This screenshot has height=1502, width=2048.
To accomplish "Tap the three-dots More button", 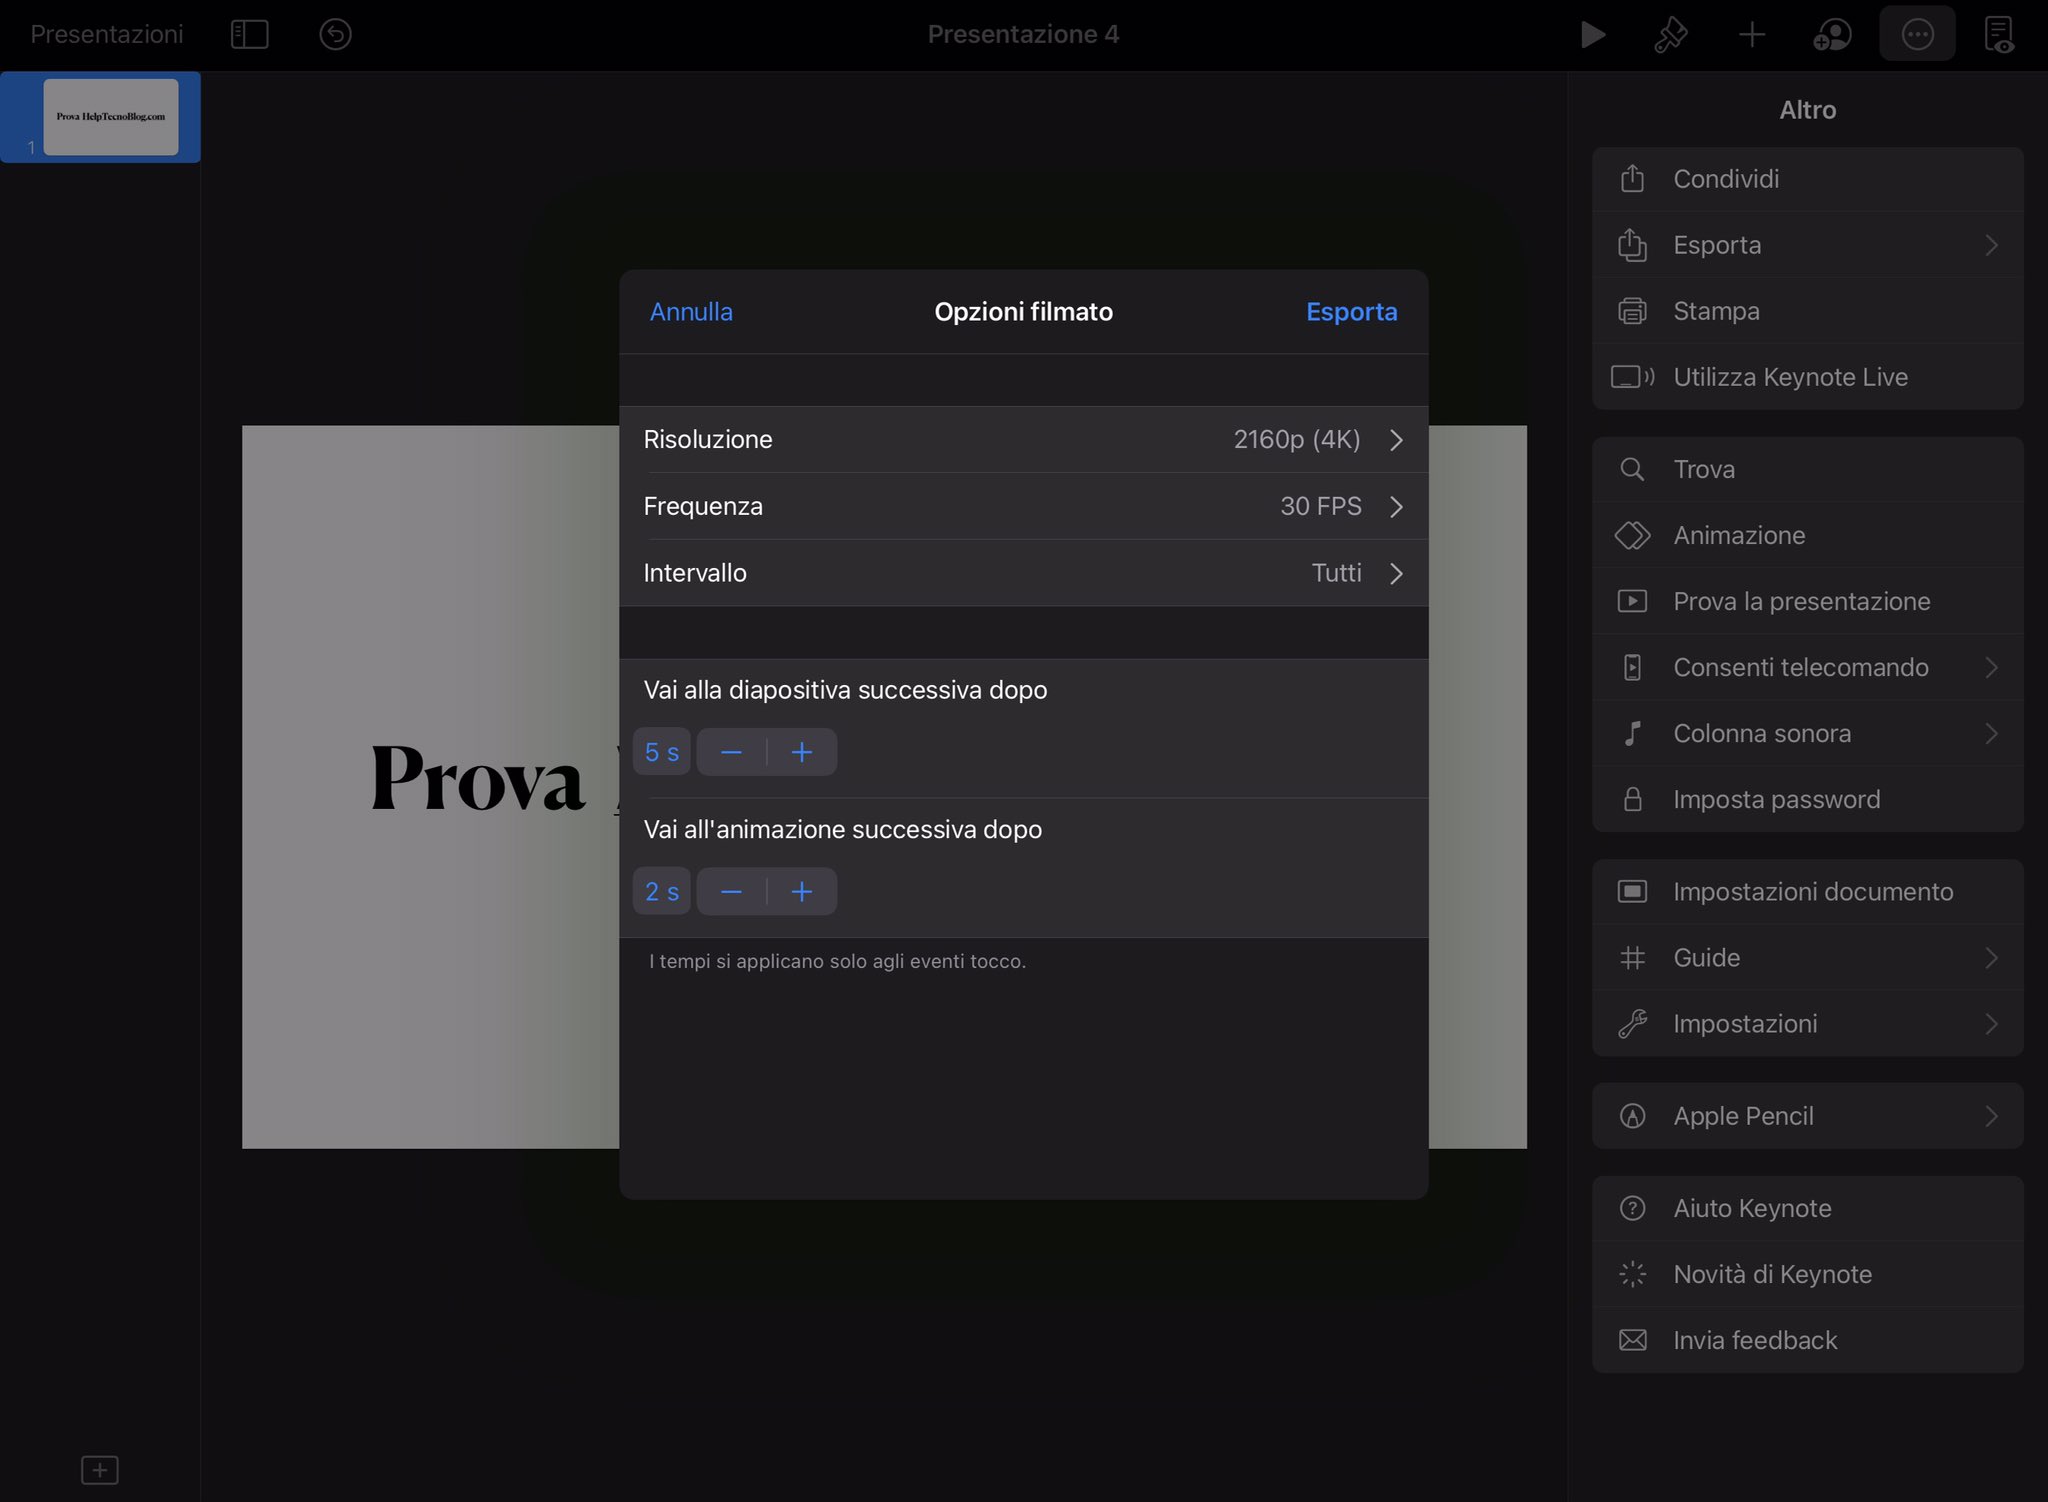I will (1916, 35).
